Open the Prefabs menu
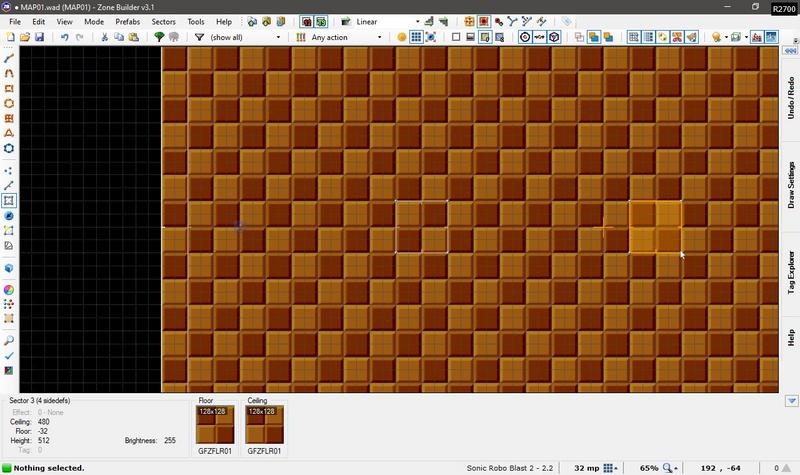Image resolution: width=800 pixels, height=475 pixels. click(127, 20)
